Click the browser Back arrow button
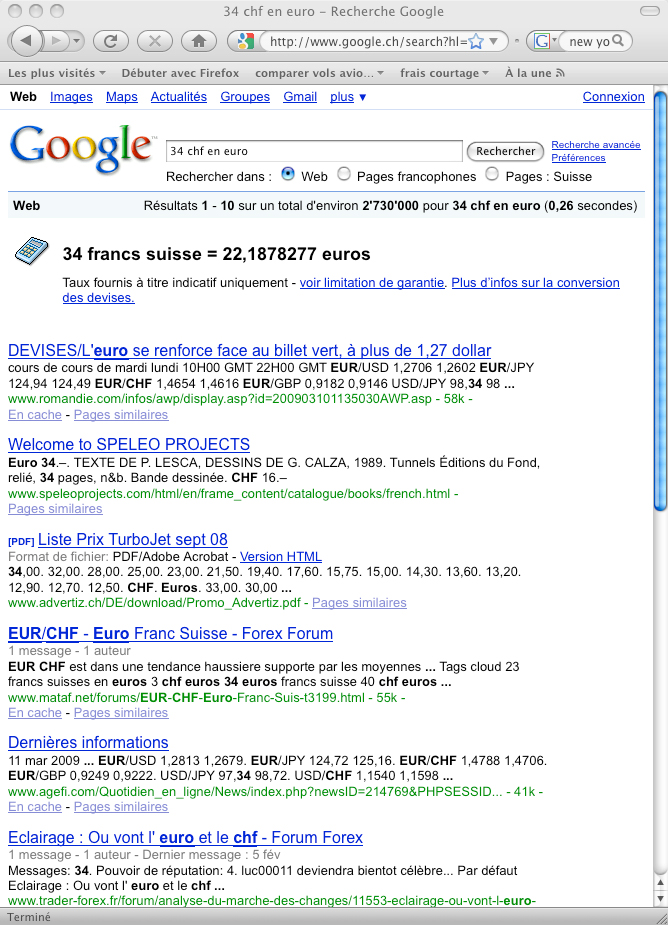The height and width of the screenshot is (925, 668). point(27,41)
